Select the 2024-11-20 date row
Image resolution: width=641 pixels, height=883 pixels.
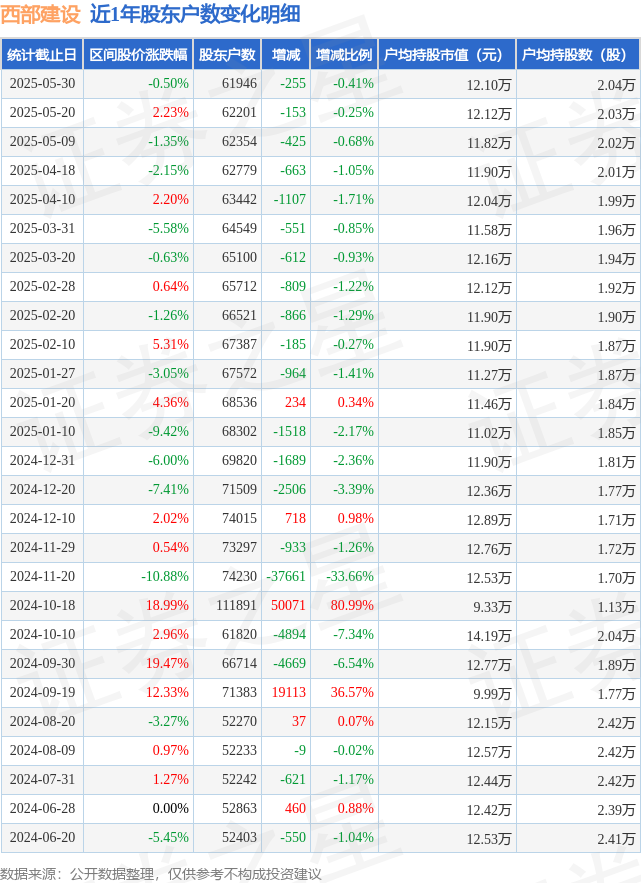point(320,577)
